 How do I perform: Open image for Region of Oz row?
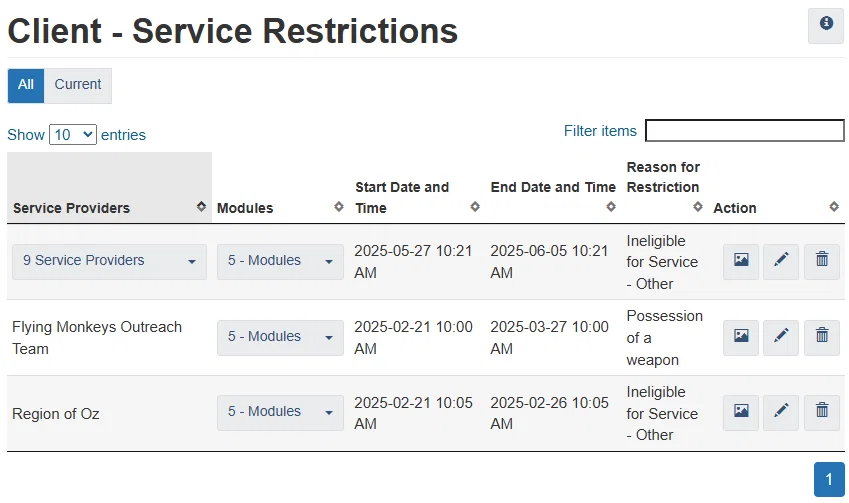[x=741, y=412]
